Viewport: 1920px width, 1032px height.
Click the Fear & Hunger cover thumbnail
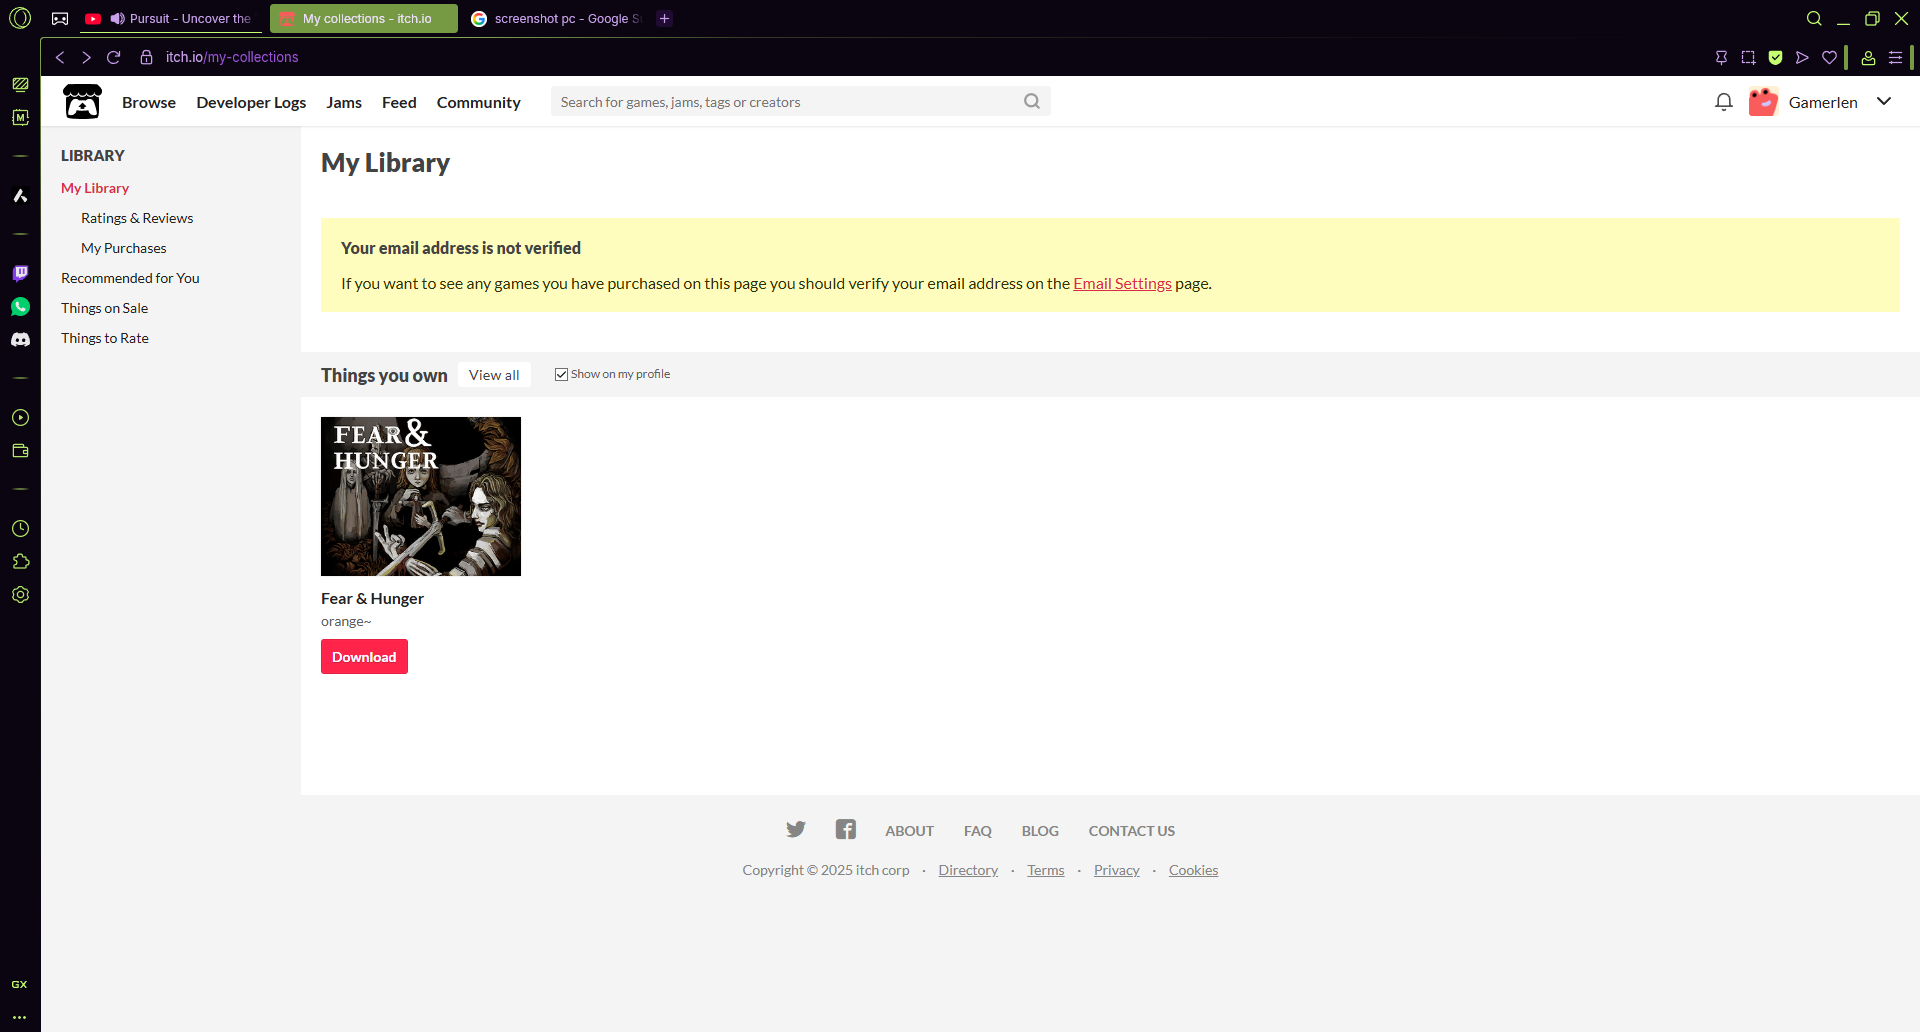point(421,496)
